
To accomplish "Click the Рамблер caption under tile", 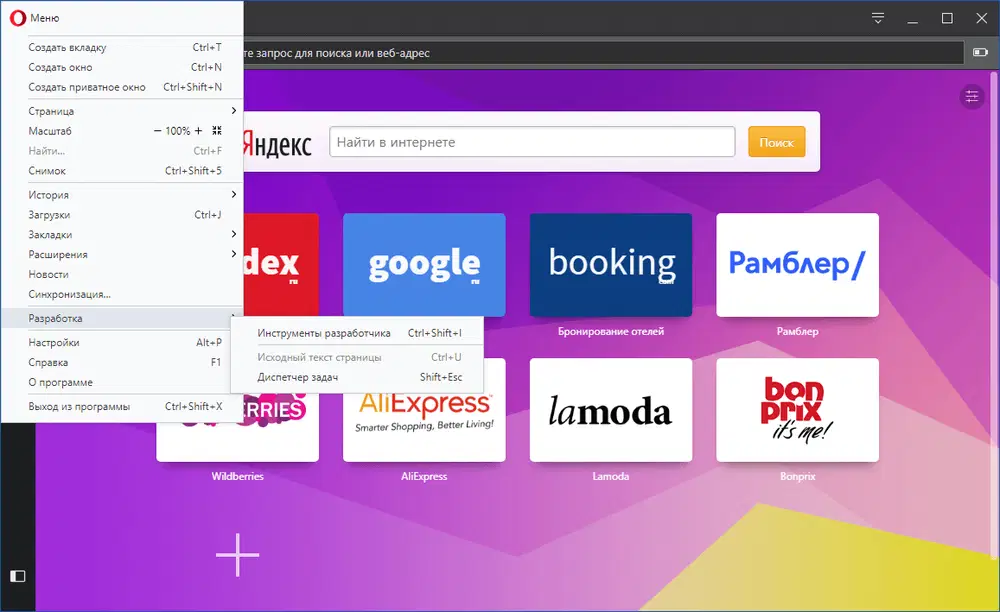I will coord(797,332).
